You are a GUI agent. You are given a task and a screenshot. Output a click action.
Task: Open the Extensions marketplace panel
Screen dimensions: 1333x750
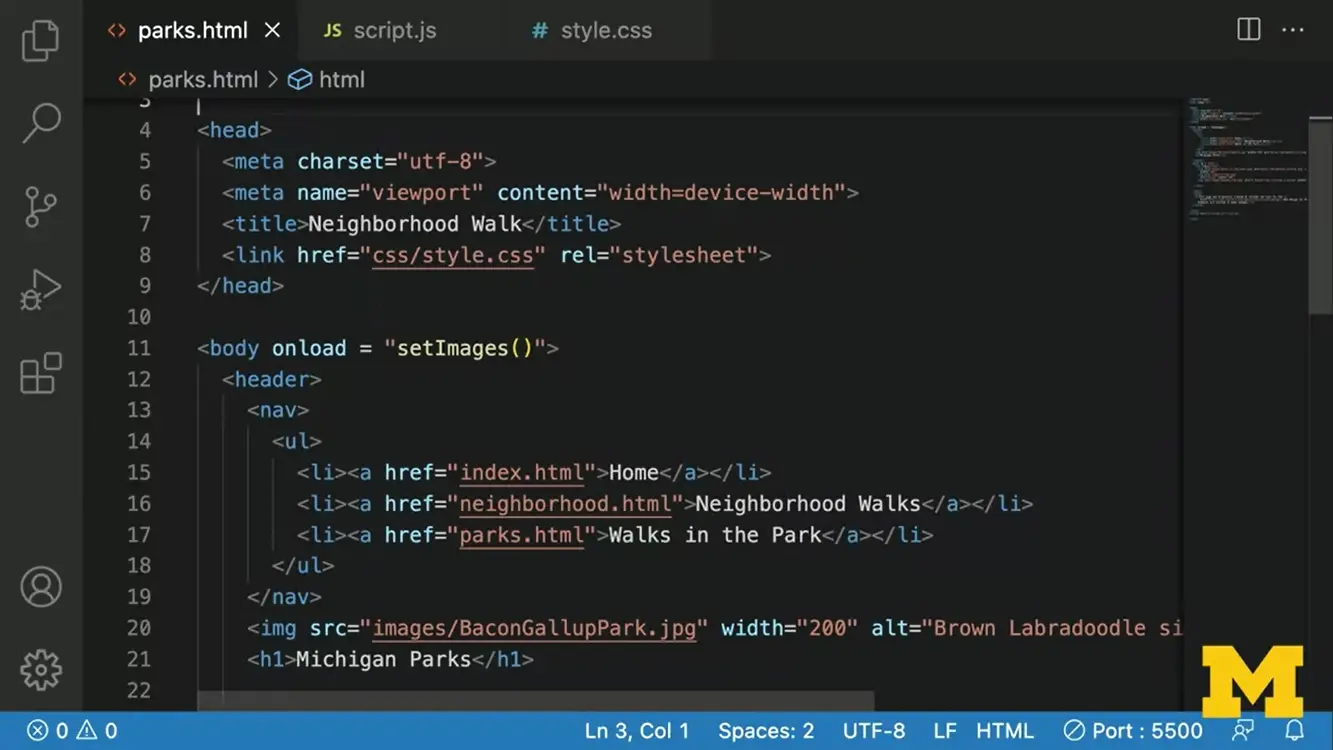tap(41, 373)
